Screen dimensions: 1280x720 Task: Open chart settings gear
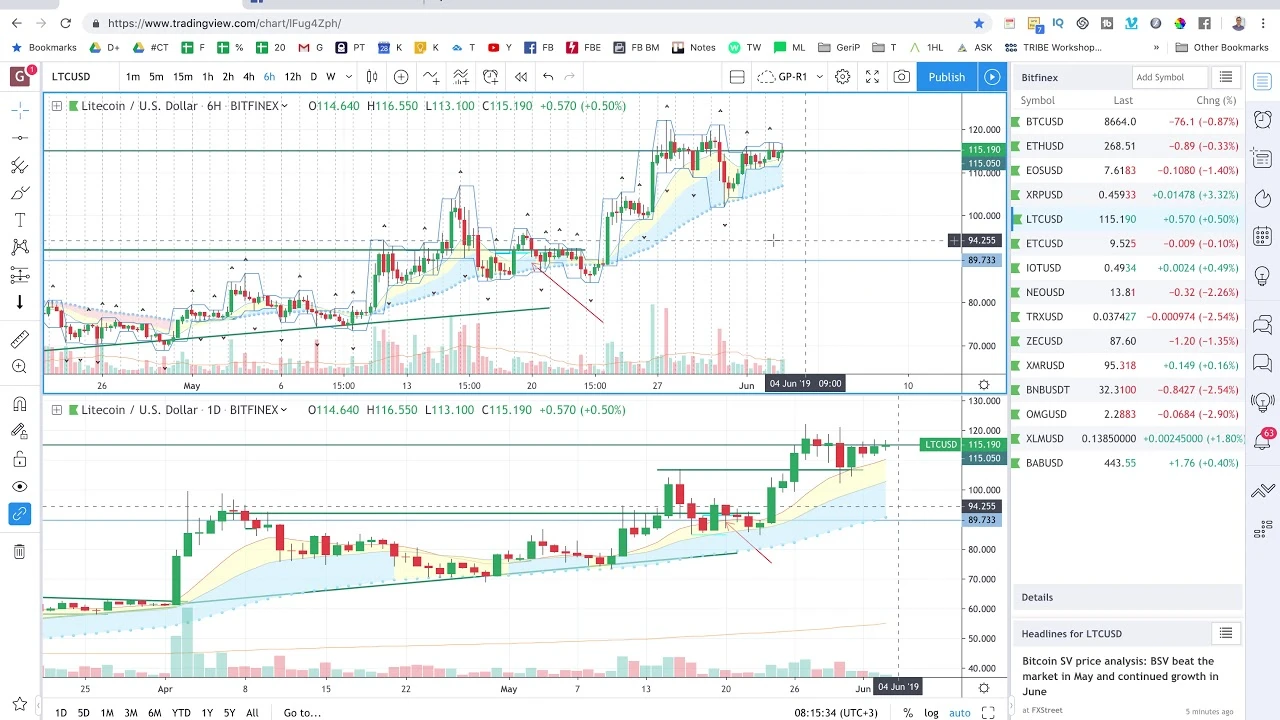843,77
